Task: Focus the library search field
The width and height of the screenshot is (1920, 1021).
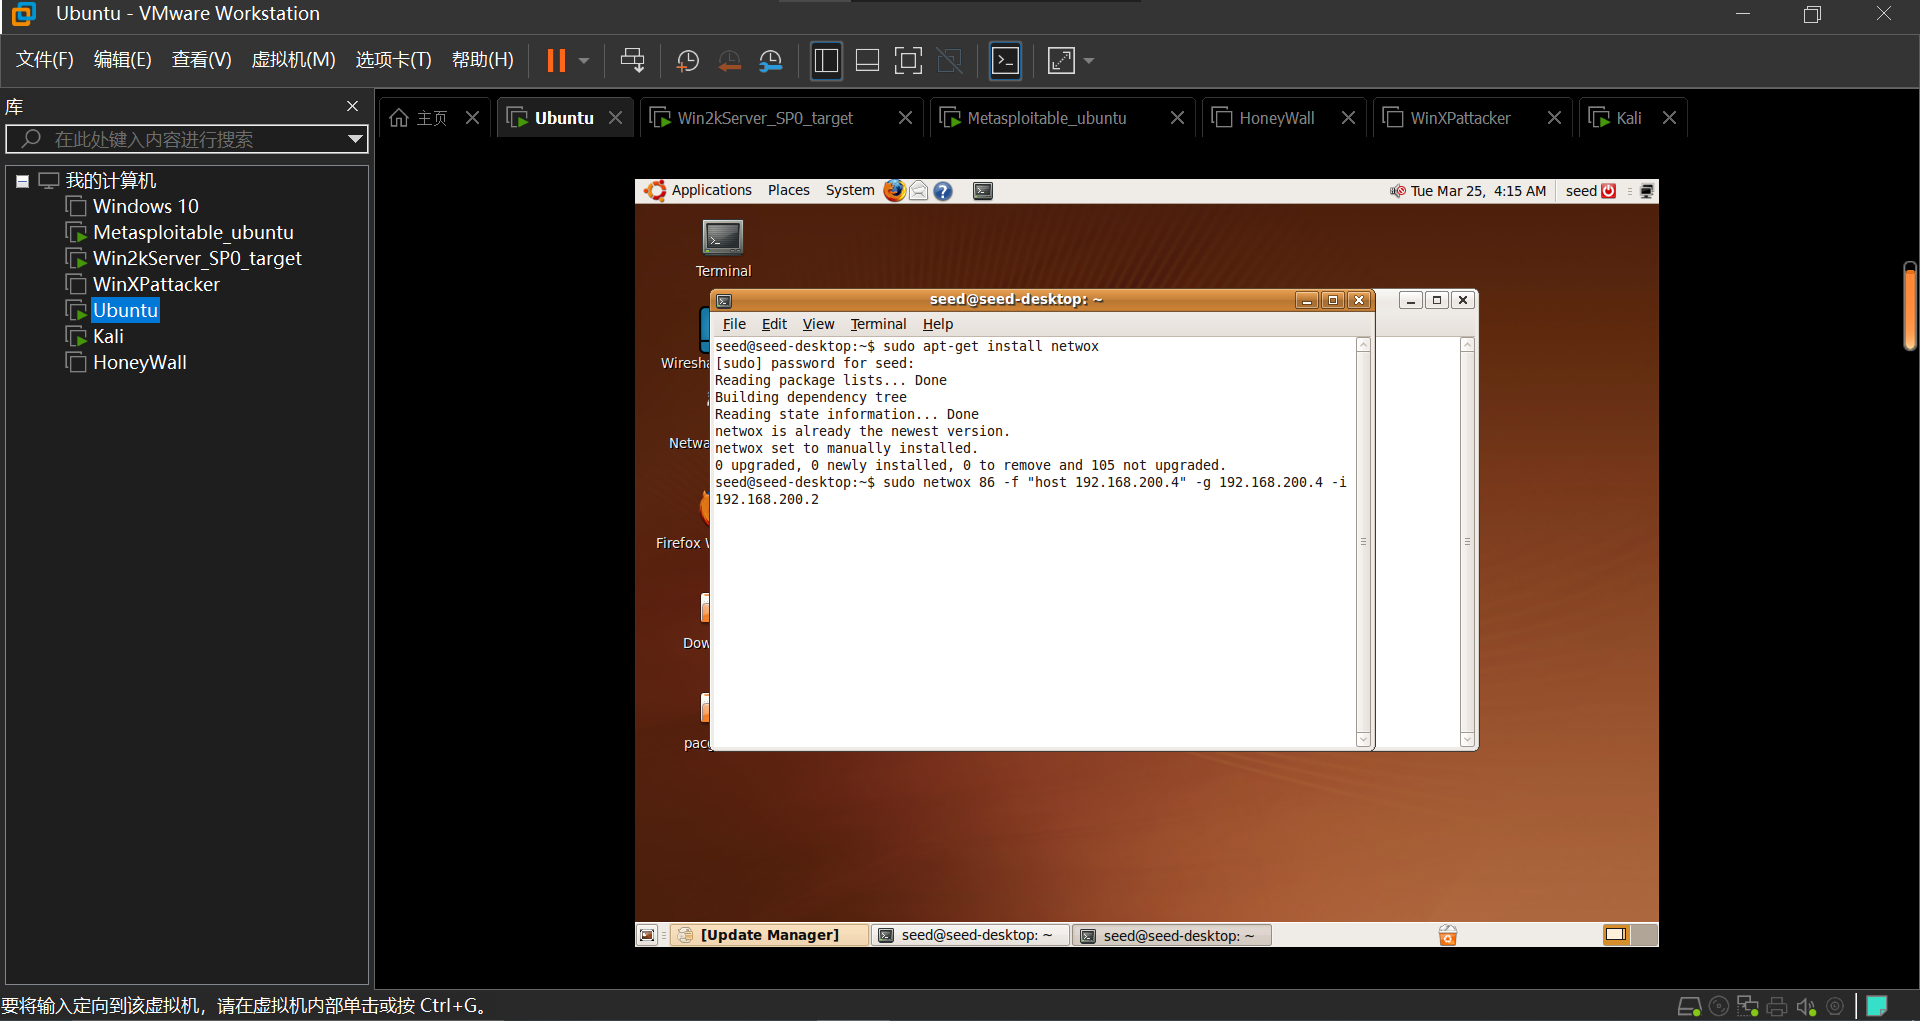Action: [188, 139]
